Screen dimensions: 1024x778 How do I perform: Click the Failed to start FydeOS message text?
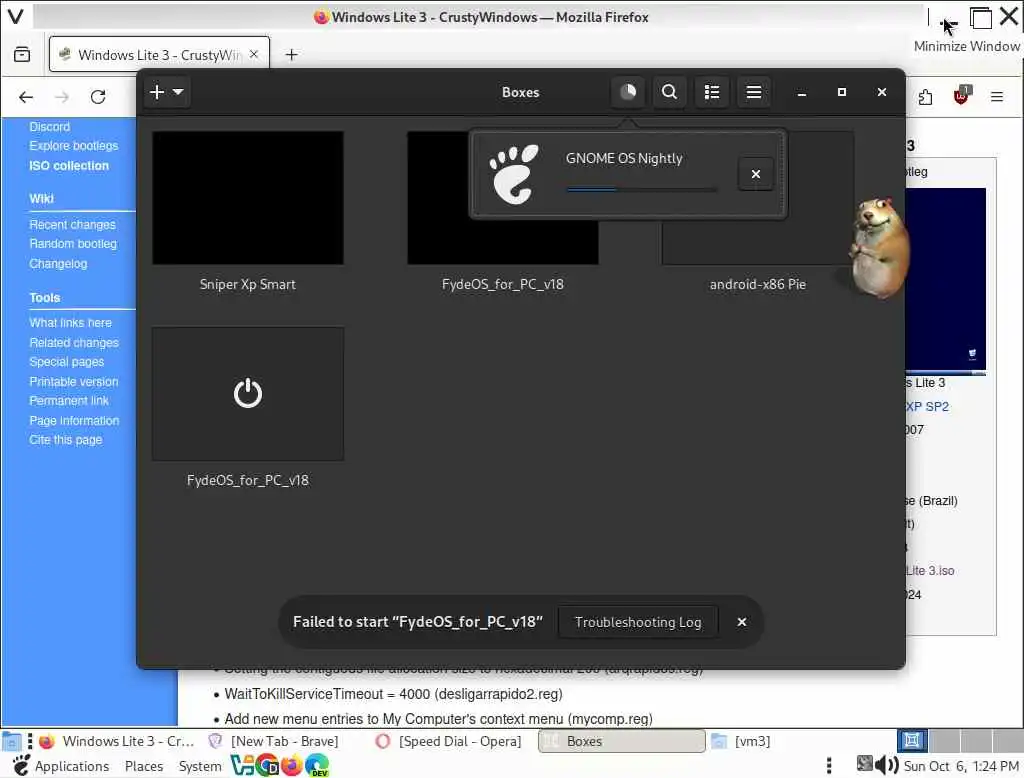[417, 622]
